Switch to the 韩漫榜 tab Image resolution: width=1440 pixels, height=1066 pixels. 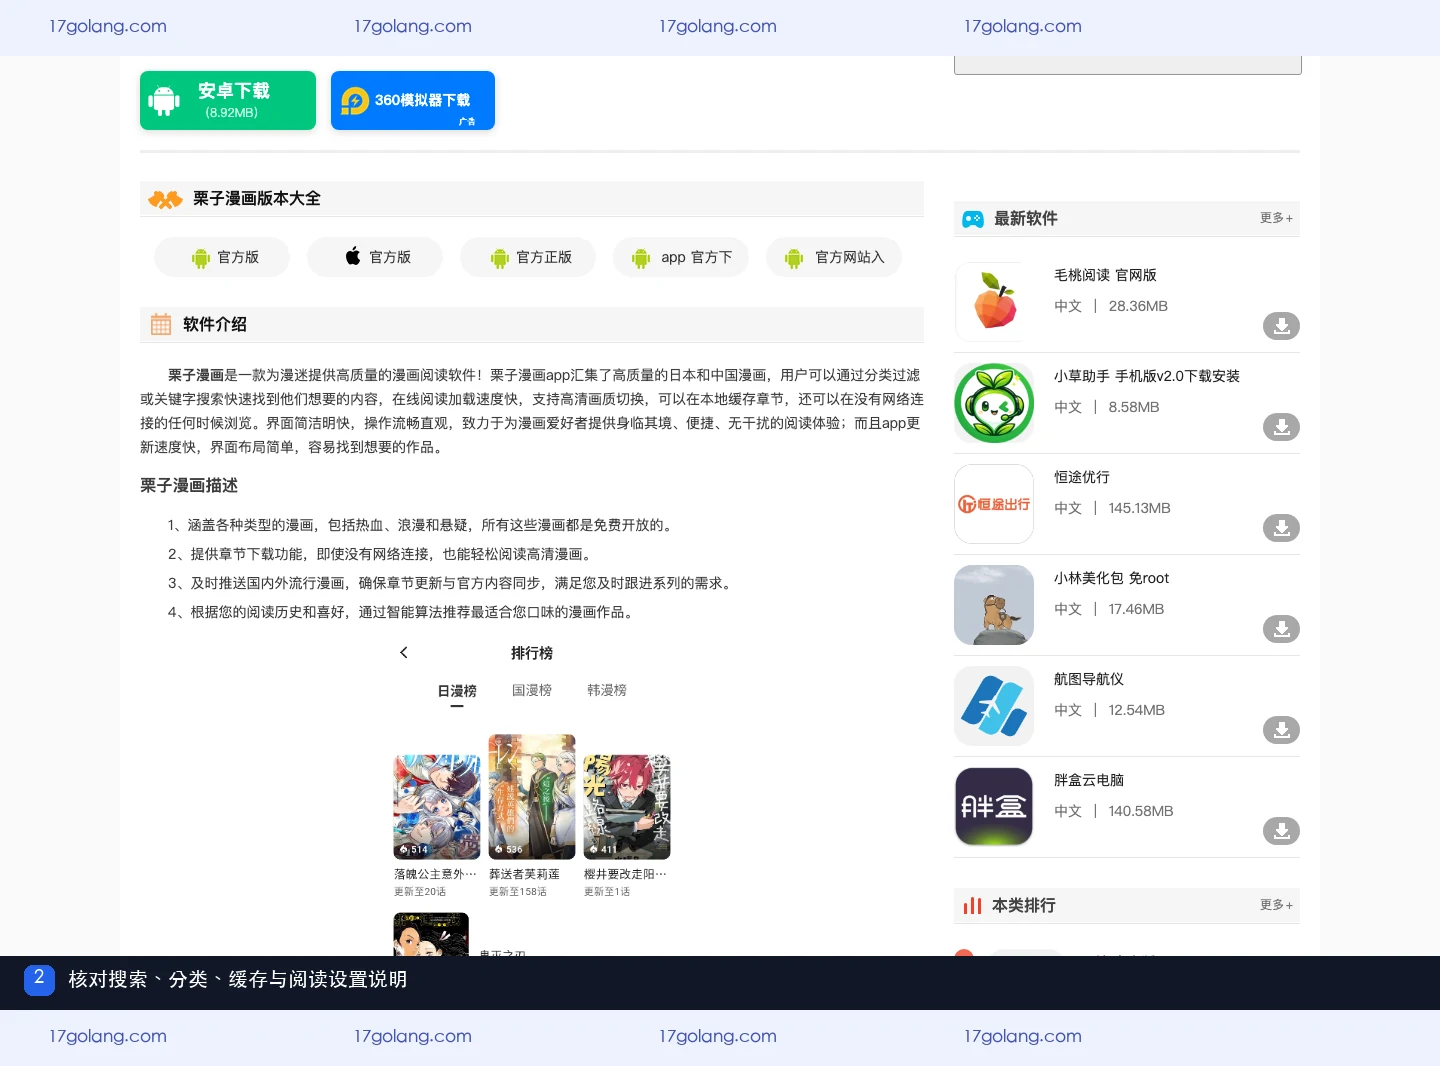[607, 690]
